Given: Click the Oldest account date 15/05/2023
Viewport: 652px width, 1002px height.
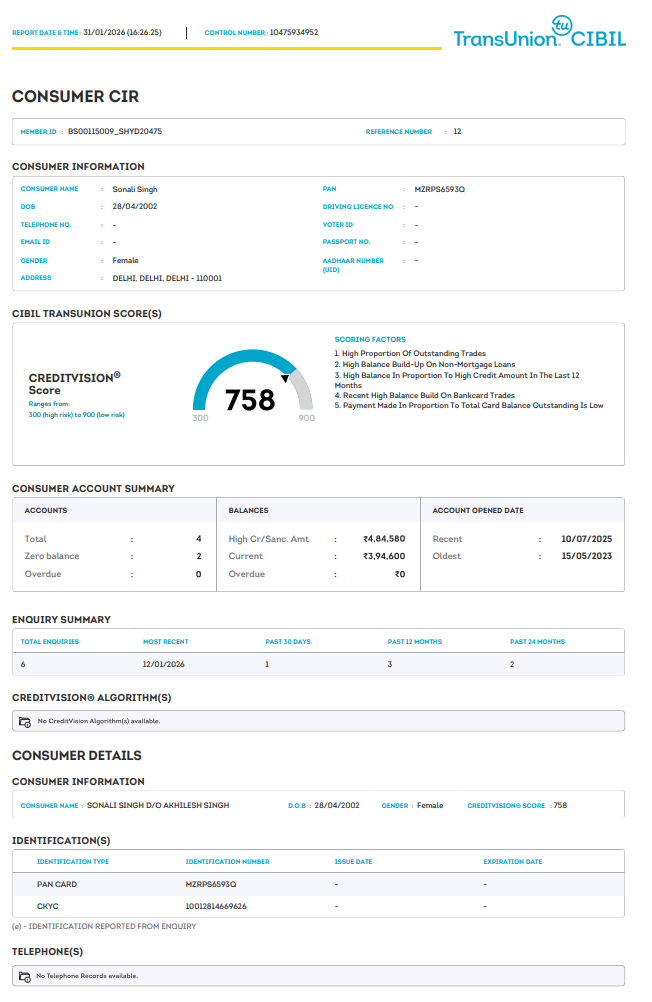Looking at the screenshot, I should 586,557.
